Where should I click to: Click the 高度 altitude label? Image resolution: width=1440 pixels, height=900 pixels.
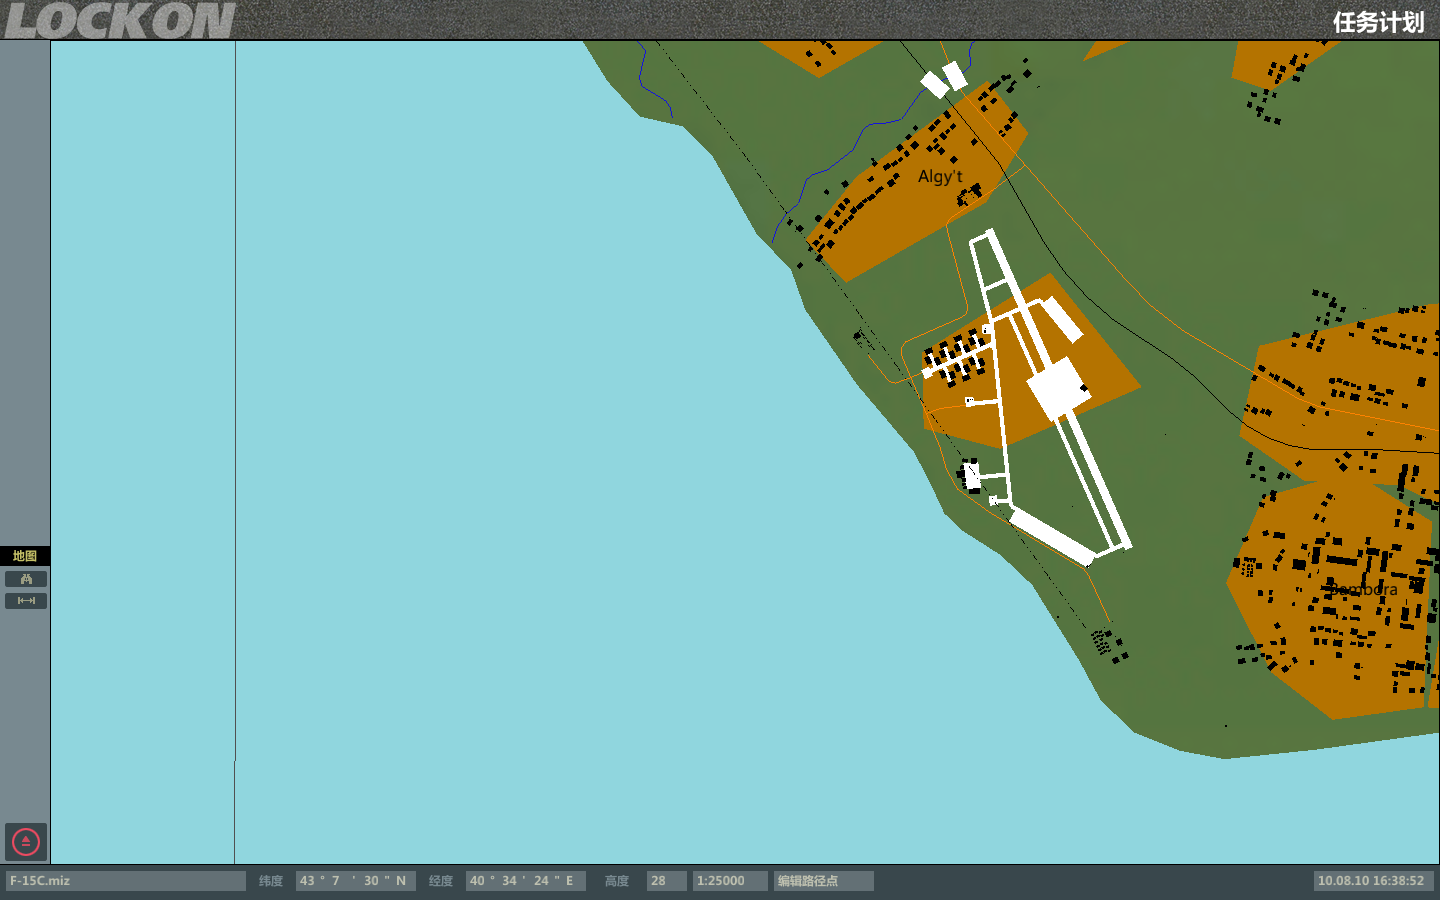(617, 881)
